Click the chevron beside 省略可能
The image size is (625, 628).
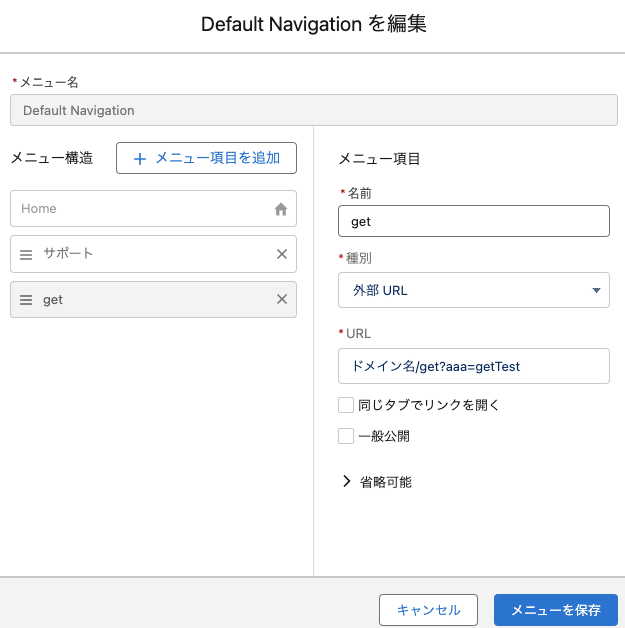pyautogui.click(x=346, y=482)
